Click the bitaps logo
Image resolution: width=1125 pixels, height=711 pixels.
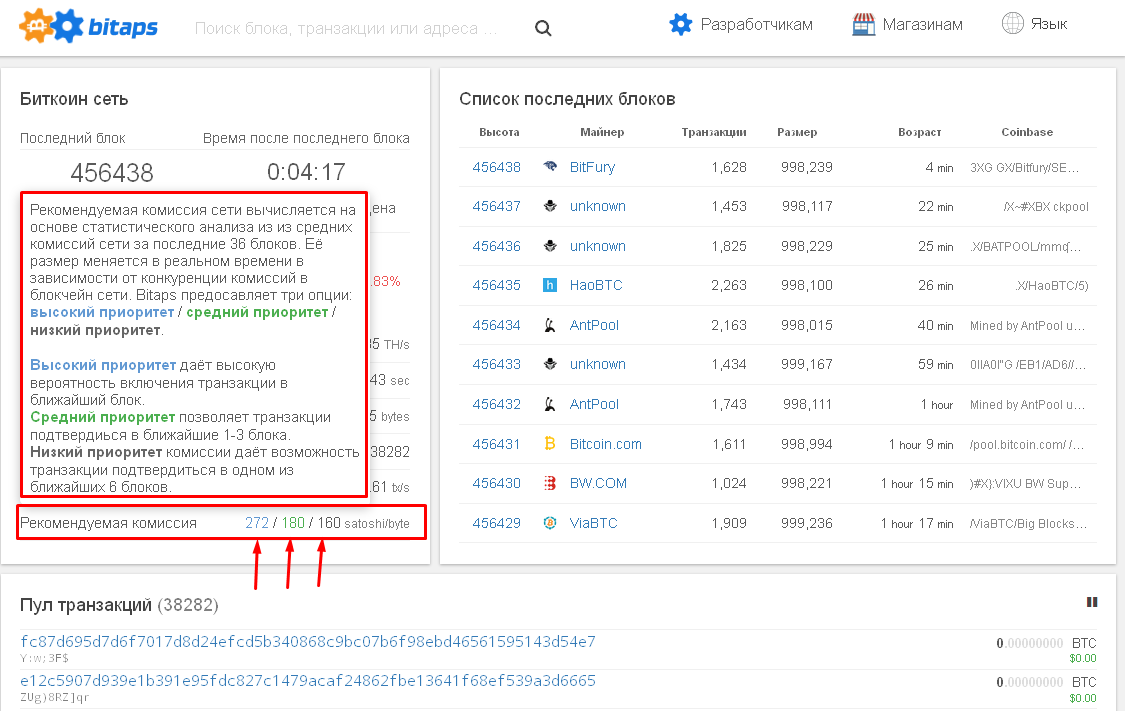(89, 25)
